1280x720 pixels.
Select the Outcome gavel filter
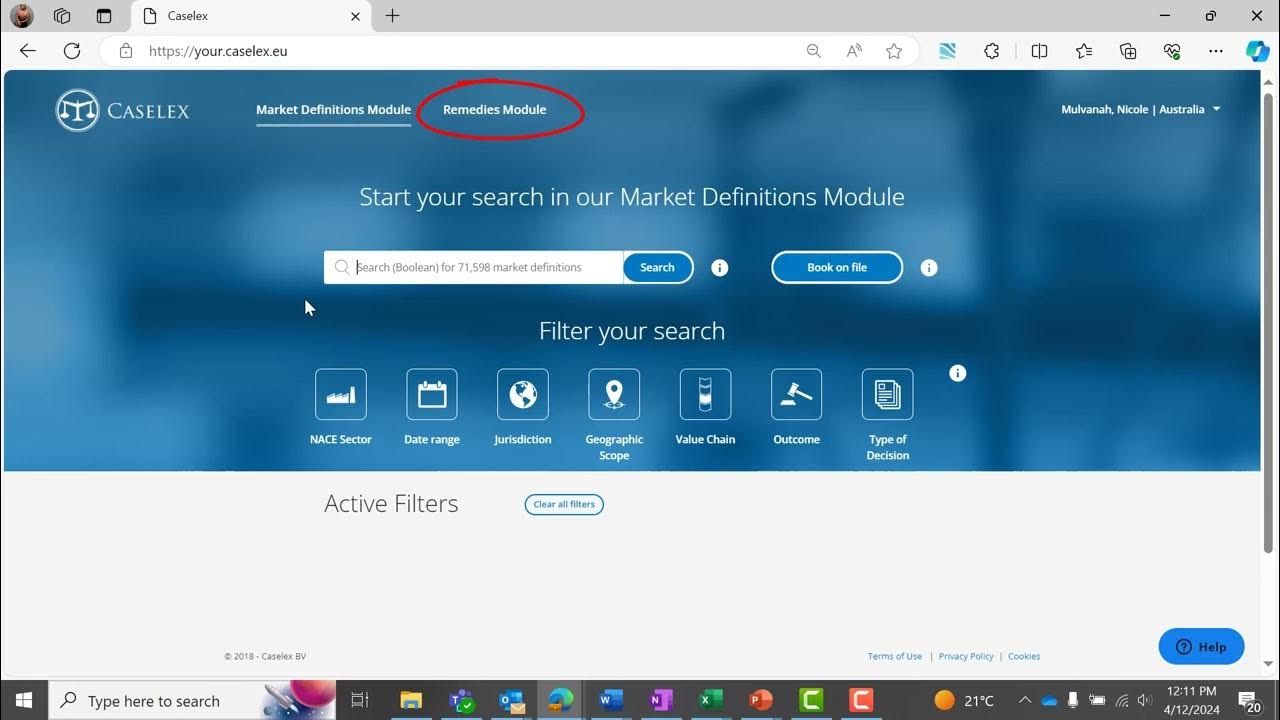click(x=797, y=394)
